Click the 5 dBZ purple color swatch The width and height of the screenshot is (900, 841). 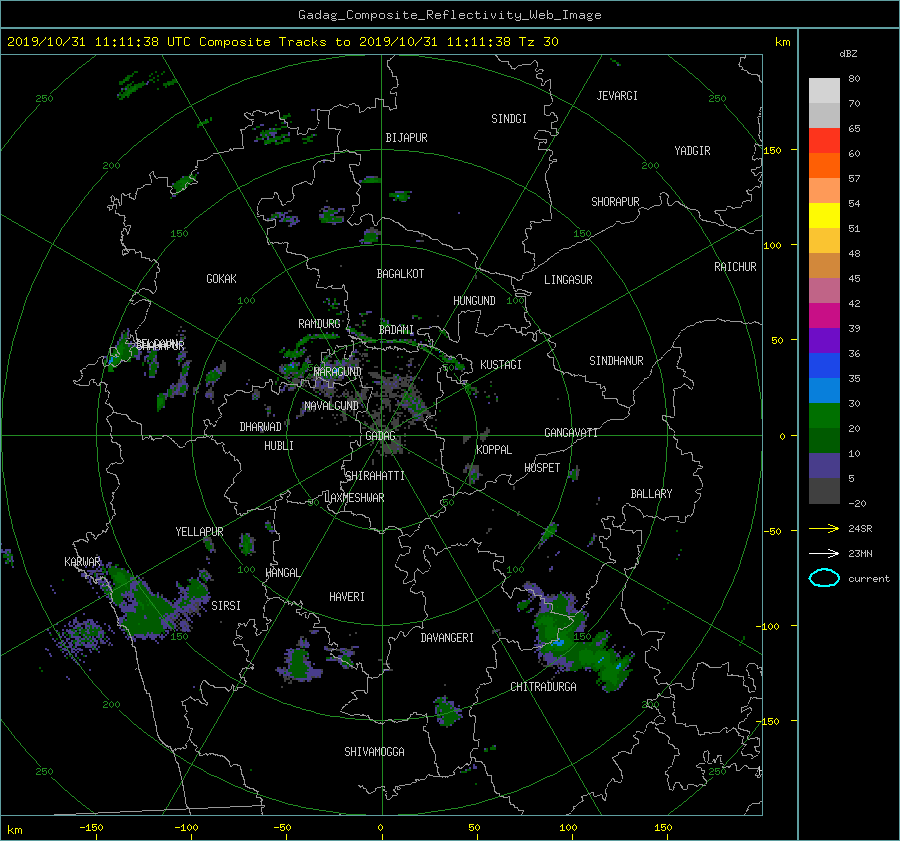824,465
